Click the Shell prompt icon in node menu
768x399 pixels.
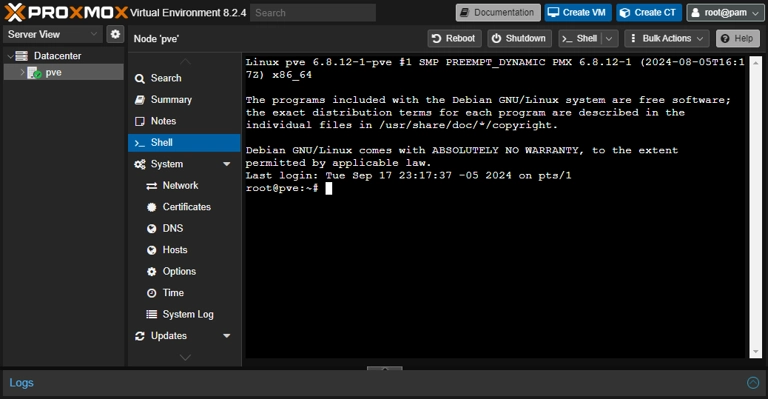click(x=140, y=143)
